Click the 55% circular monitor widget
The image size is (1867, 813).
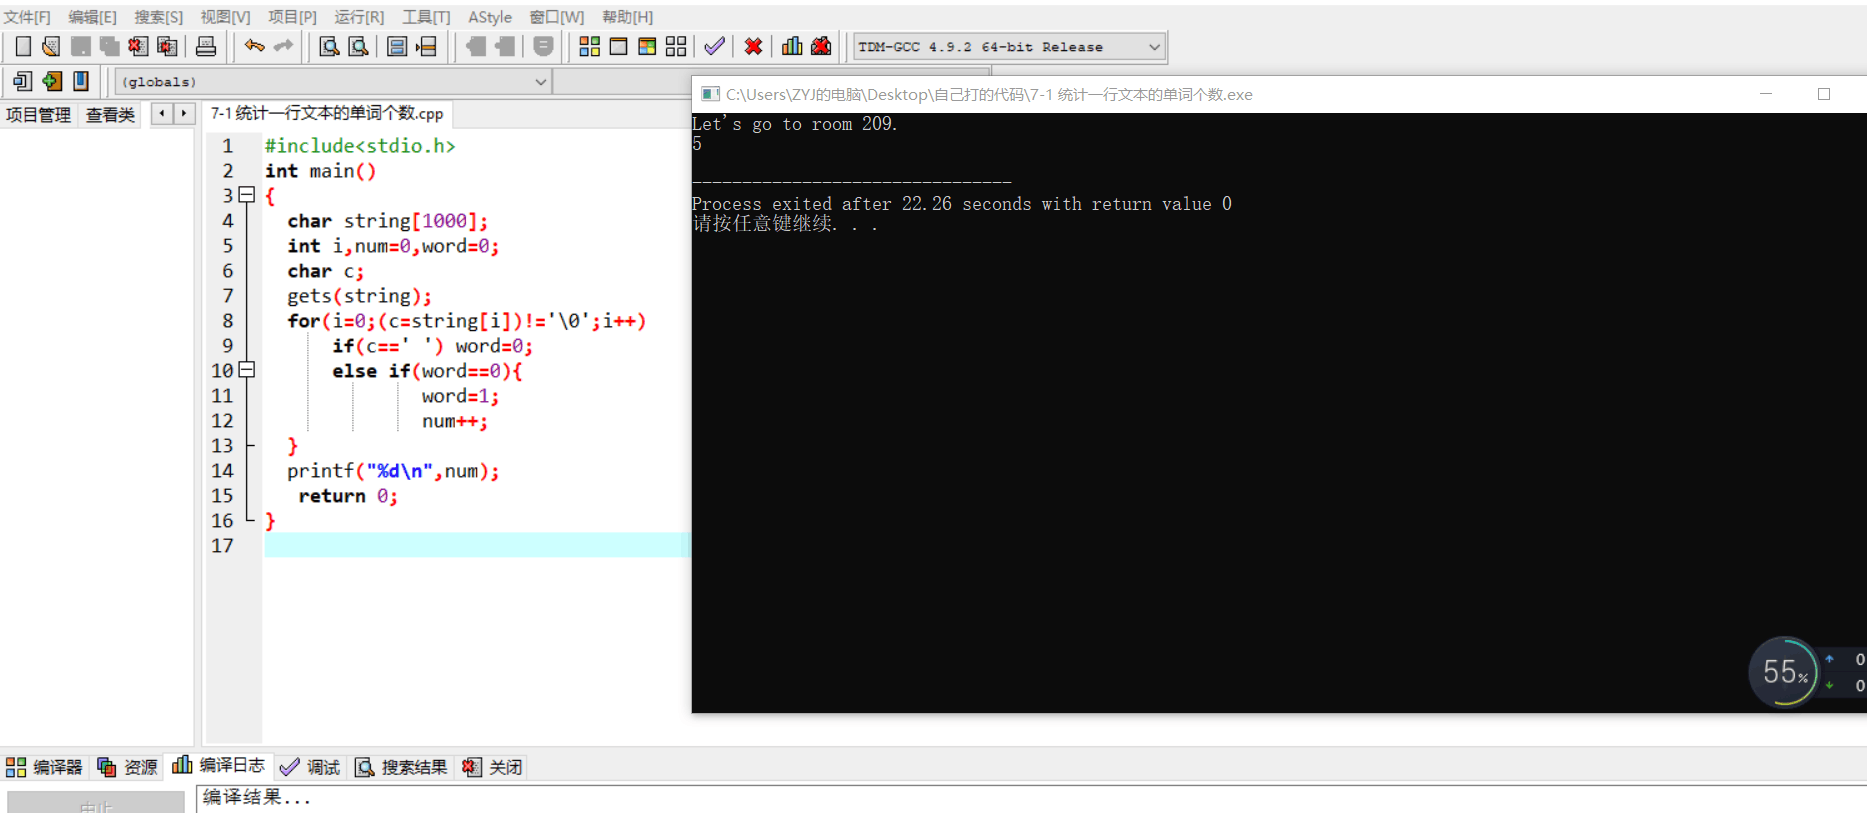[x=1784, y=672]
